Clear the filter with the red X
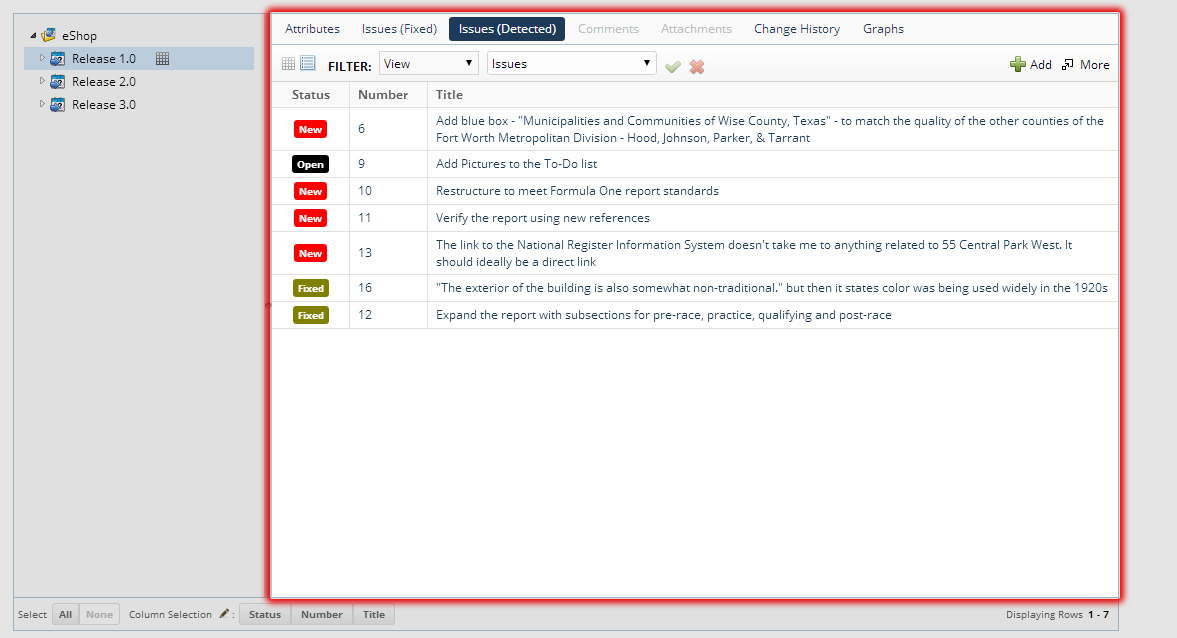This screenshot has height=638, width=1177. pyautogui.click(x=697, y=67)
